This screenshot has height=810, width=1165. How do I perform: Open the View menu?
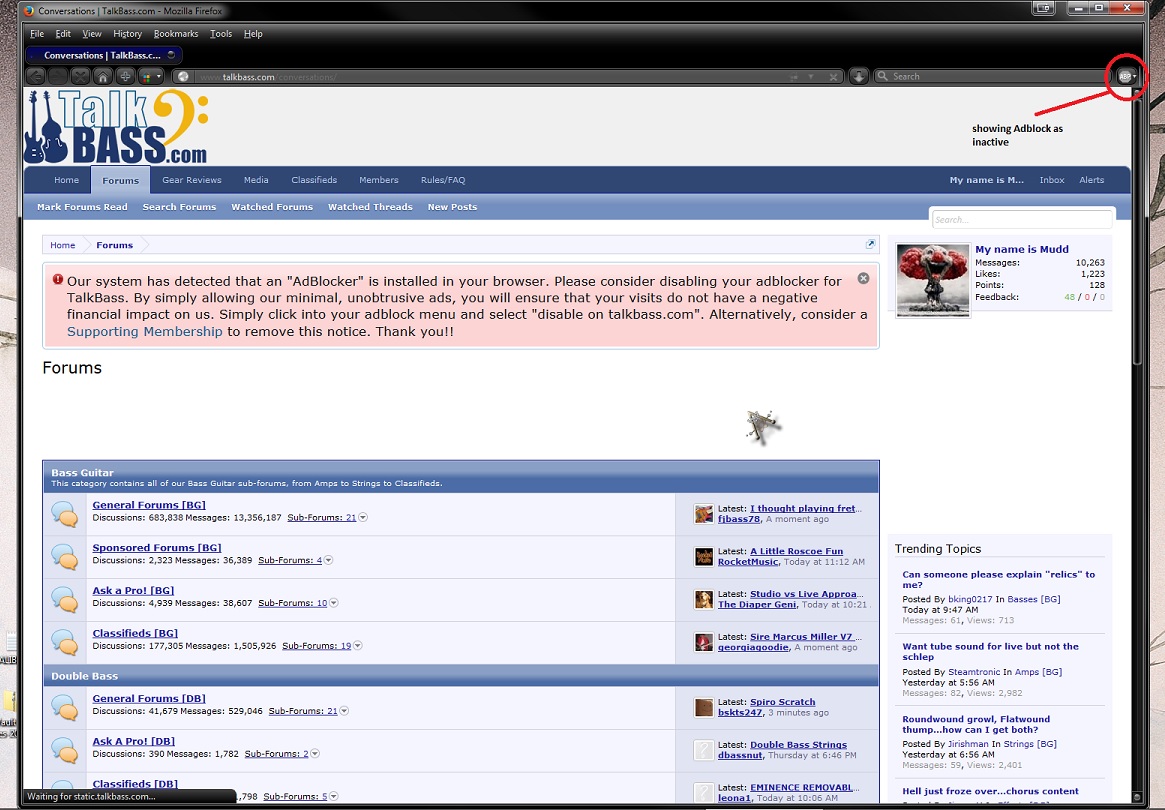click(92, 33)
